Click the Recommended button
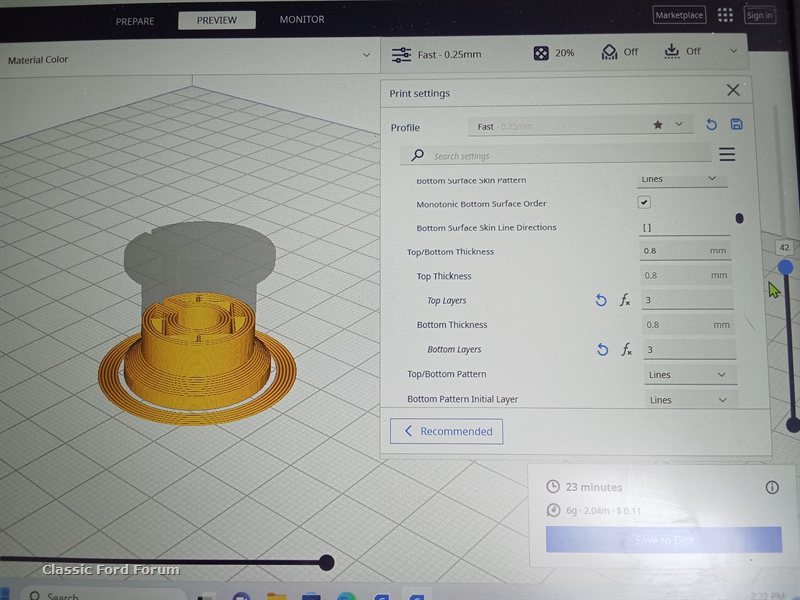Screen dimensions: 800x600 pos(447,431)
